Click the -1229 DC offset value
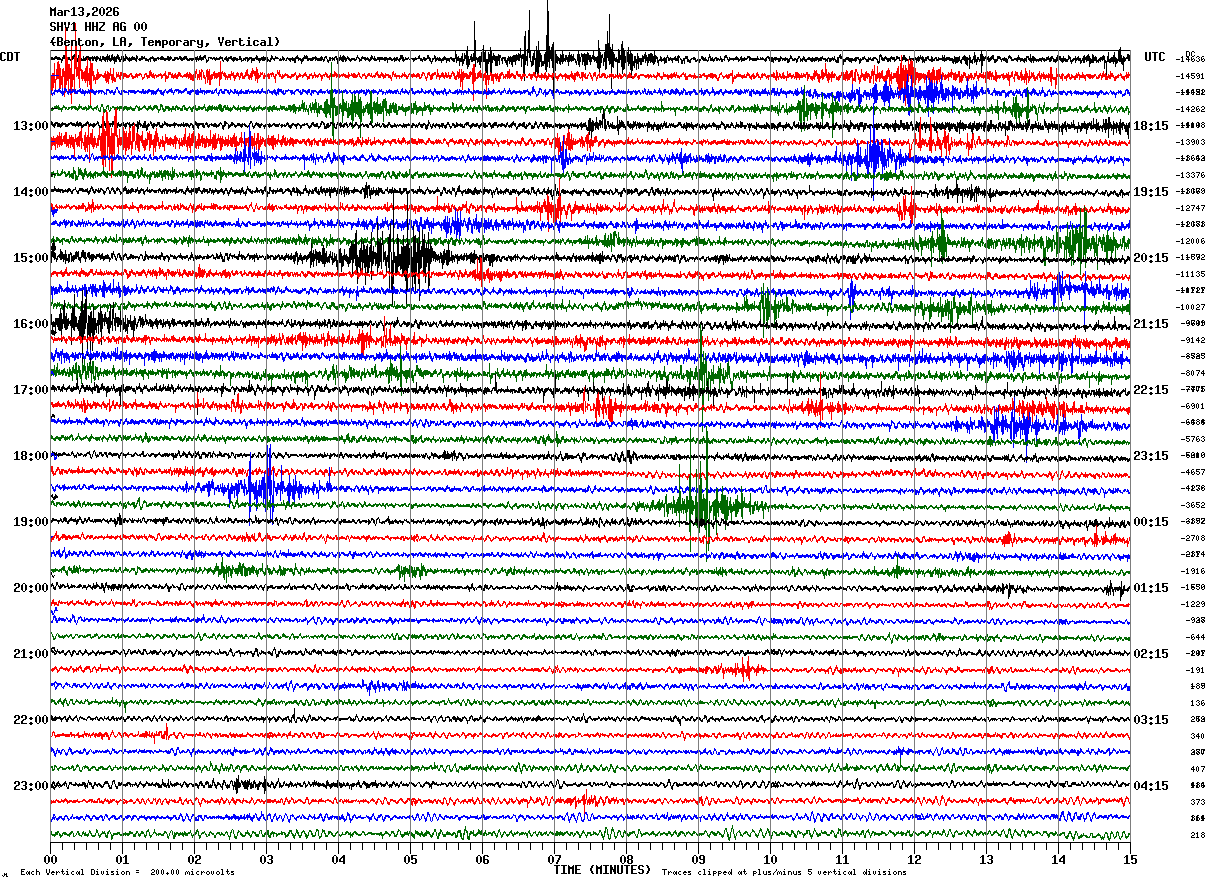 tap(1193, 604)
